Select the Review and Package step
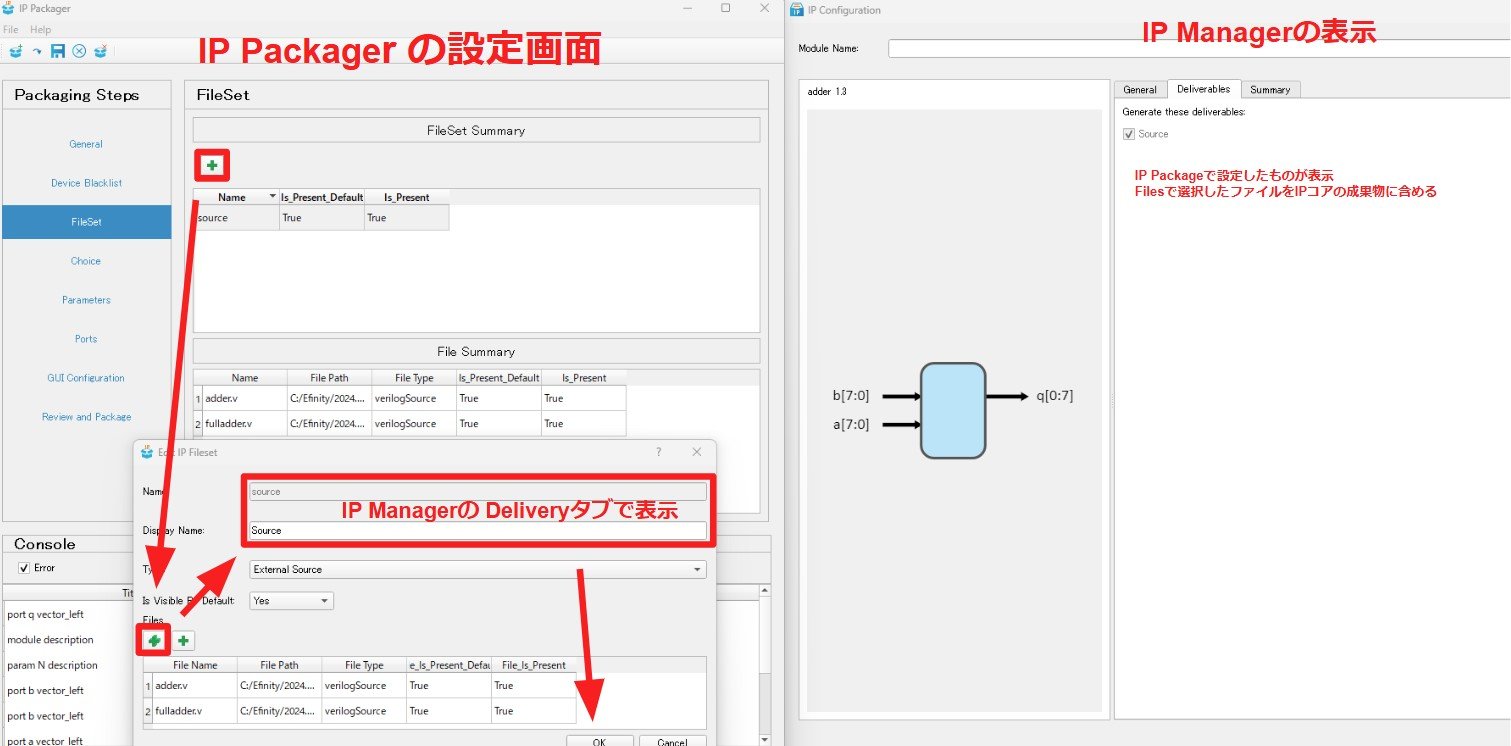The width and height of the screenshot is (1511, 746). click(x=86, y=417)
